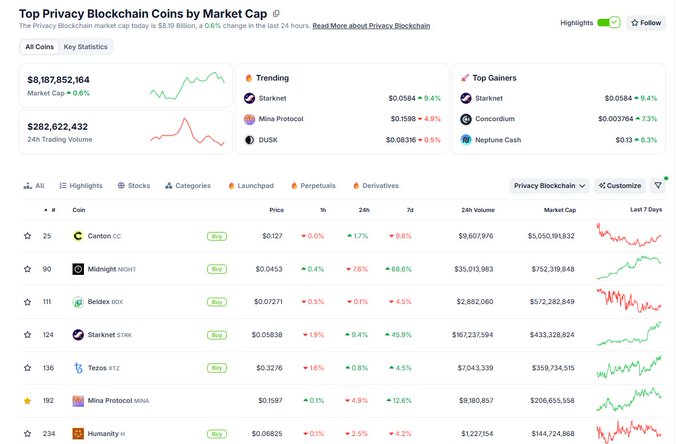This screenshot has height=444, width=679.
Task: Turn off the Highlights switch
Action: tap(608, 23)
